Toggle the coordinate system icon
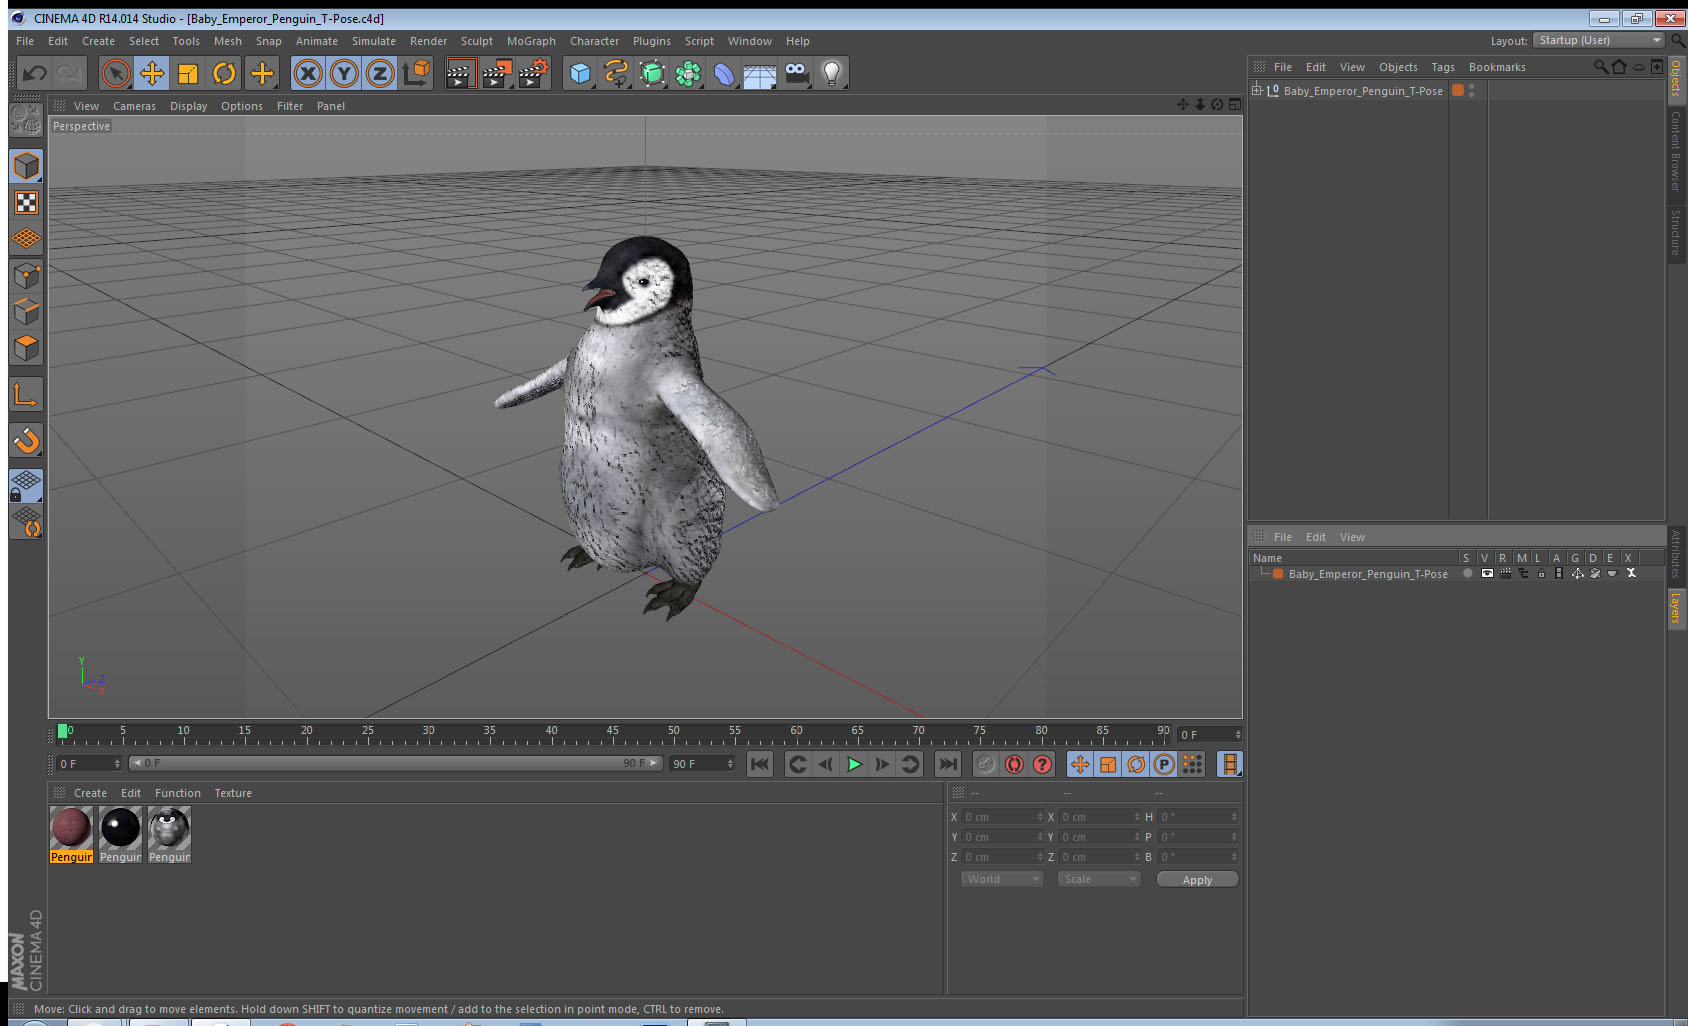The height and width of the screenshot is (1026, 1688). (416, 73)
